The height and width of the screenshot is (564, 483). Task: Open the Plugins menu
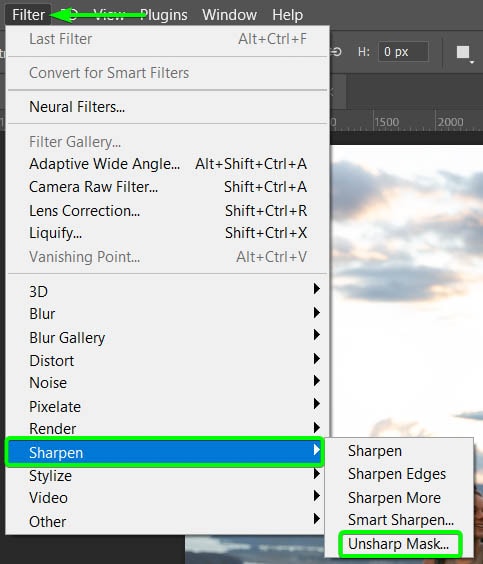[164, 15]
